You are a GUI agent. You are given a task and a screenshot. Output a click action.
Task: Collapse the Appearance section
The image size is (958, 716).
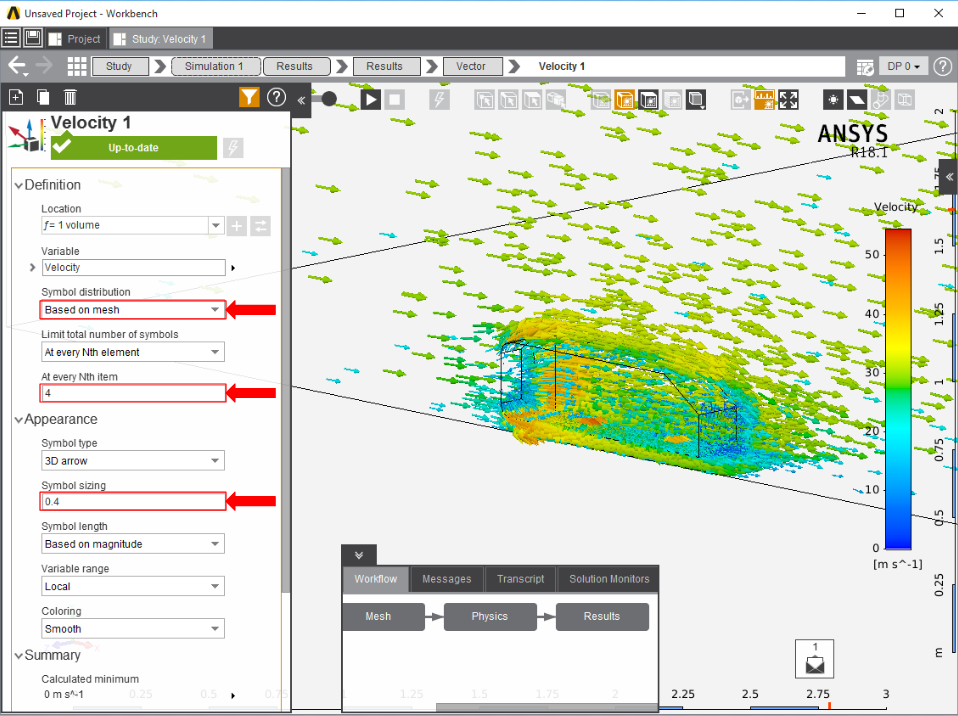[x=18, y=420]
